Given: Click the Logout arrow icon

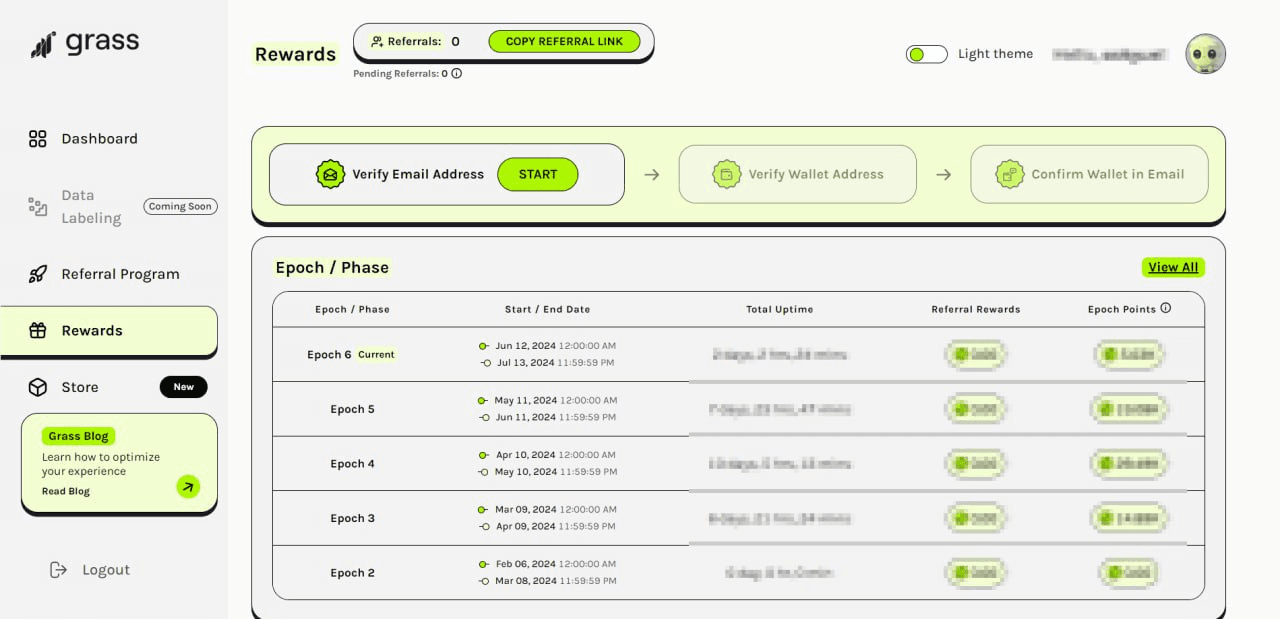Looking at the screenshot, I should coord(59,570).
